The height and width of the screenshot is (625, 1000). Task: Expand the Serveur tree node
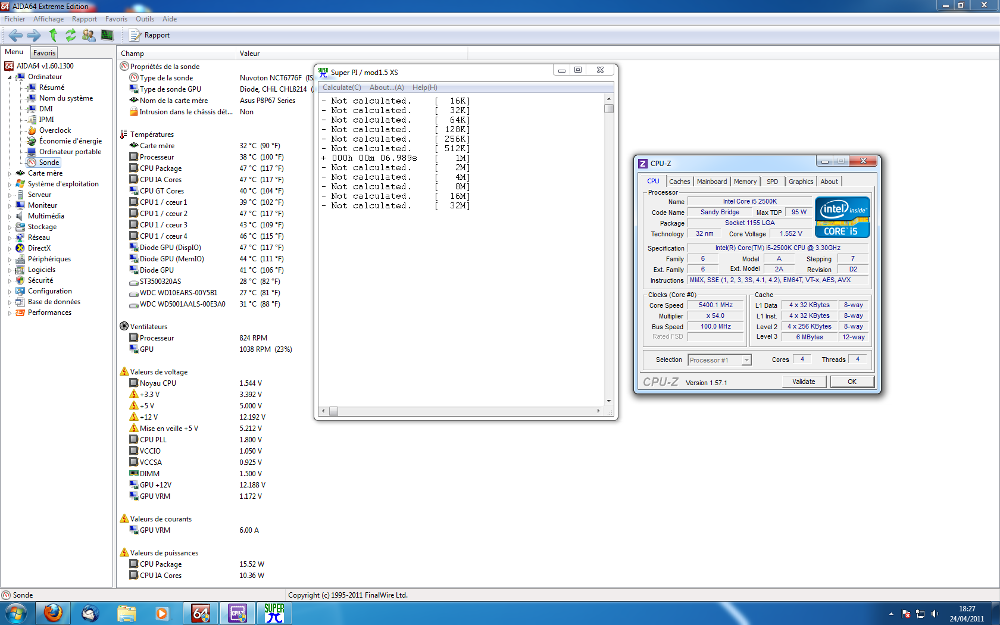[10, 195]
